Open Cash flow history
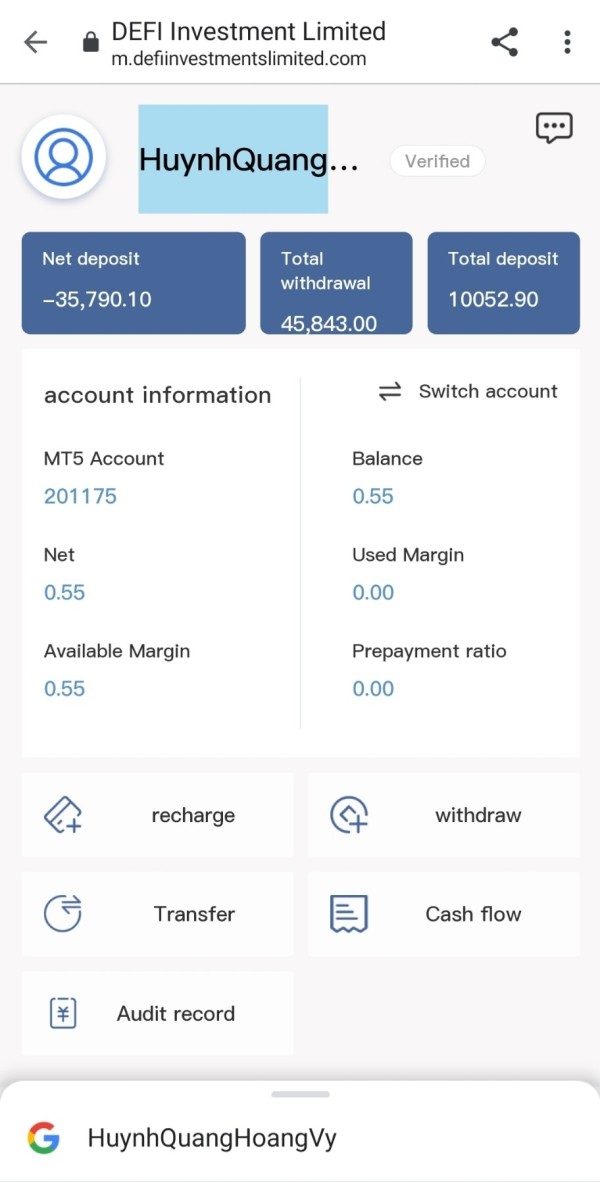The height and width of the screenshot is (1182, 600). 444,914
